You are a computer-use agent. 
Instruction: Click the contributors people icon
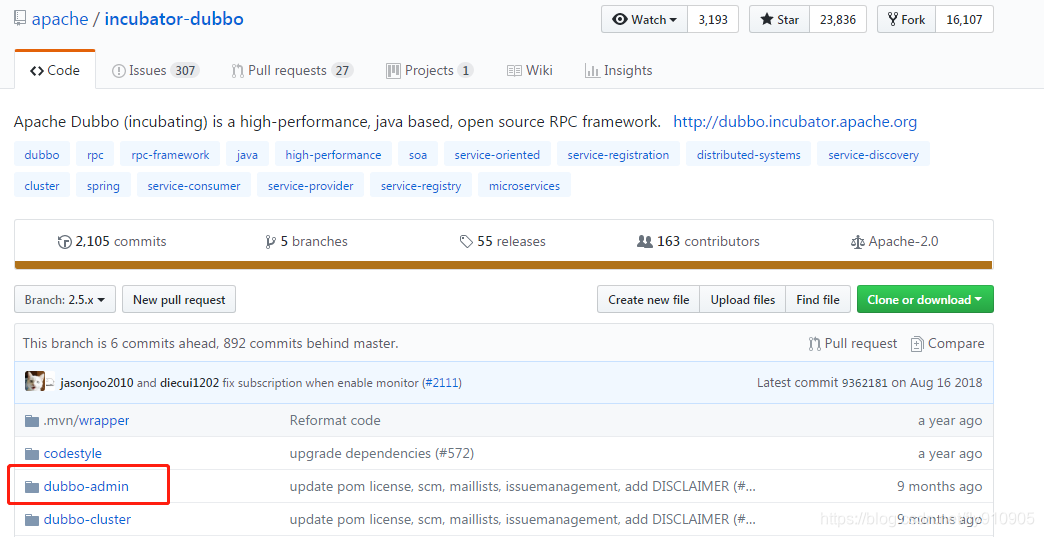(x=645, y=242)
